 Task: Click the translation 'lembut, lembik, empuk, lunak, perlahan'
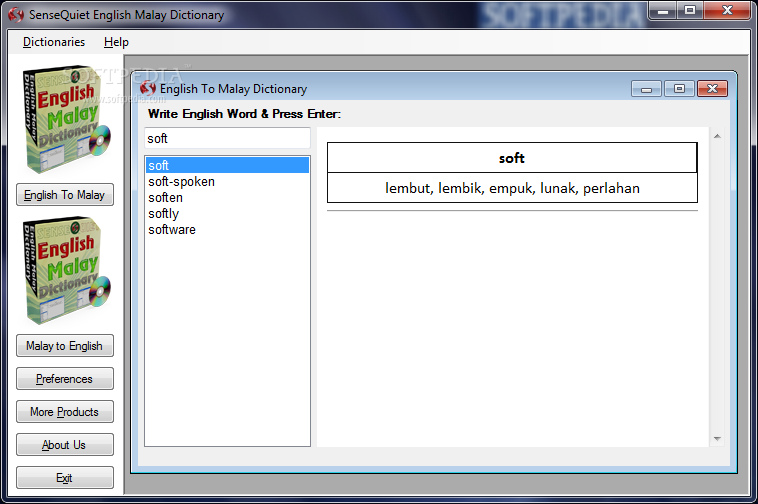[x=512, y=188]
